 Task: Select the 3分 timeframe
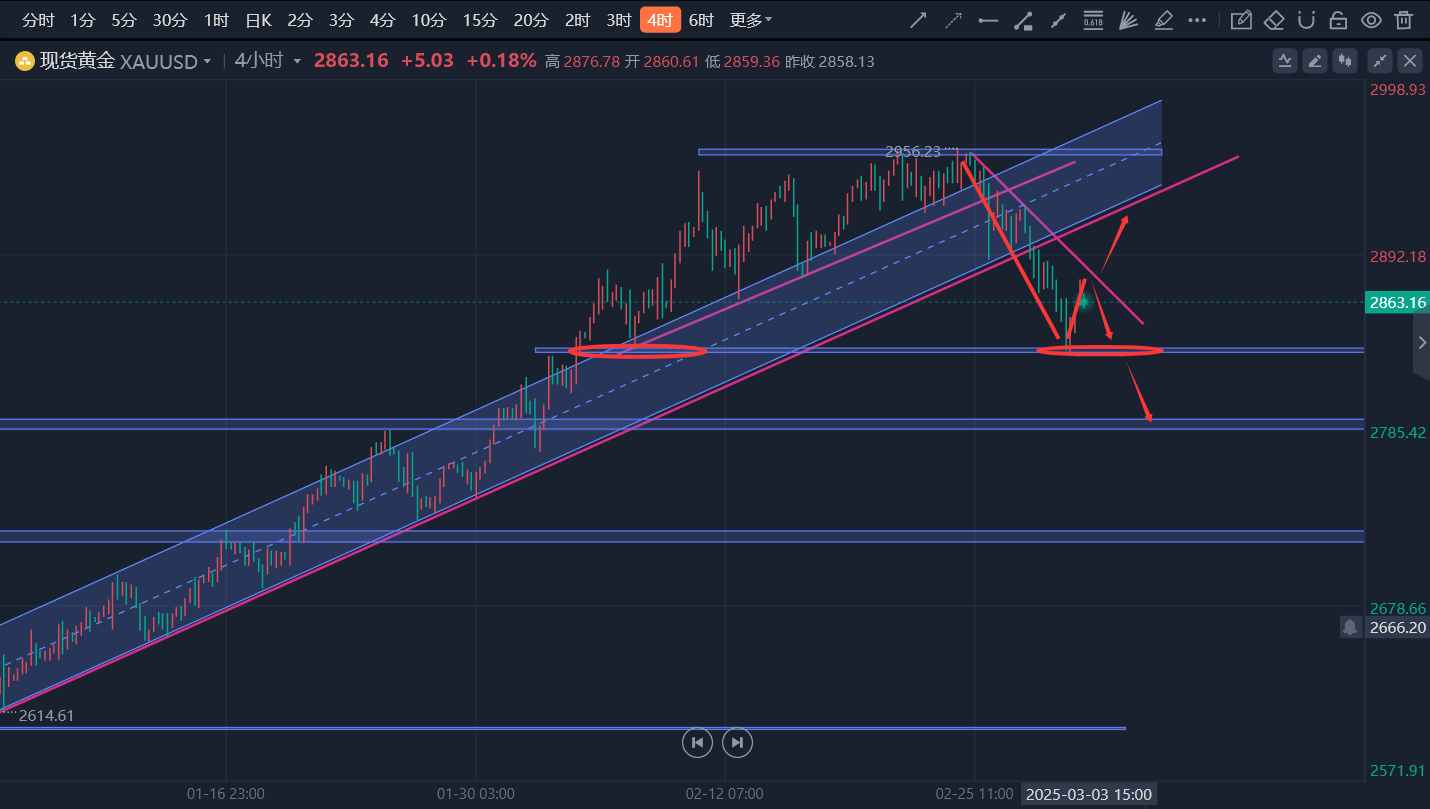[341, 20]
